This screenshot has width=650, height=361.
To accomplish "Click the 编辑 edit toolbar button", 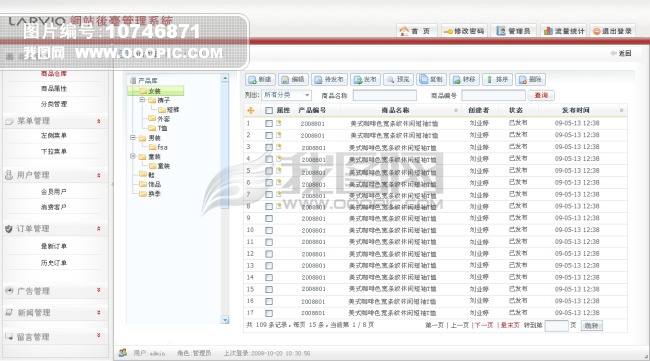I will coord(293,79).
